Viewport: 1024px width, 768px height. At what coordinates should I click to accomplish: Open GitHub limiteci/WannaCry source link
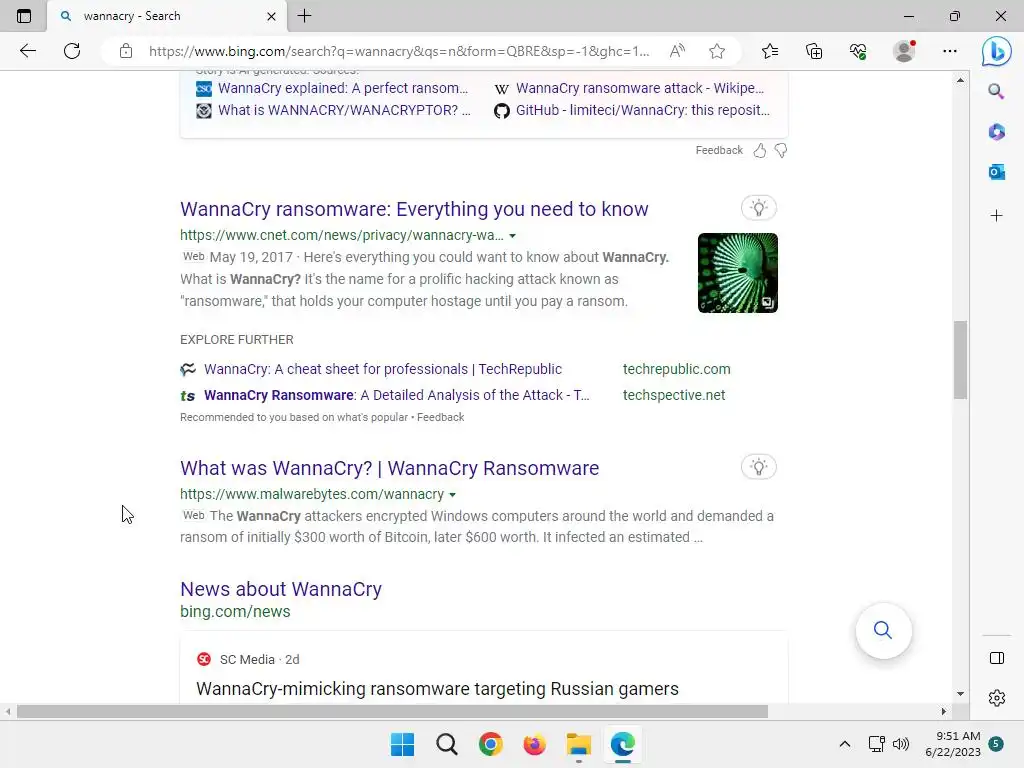coord(643,110)
